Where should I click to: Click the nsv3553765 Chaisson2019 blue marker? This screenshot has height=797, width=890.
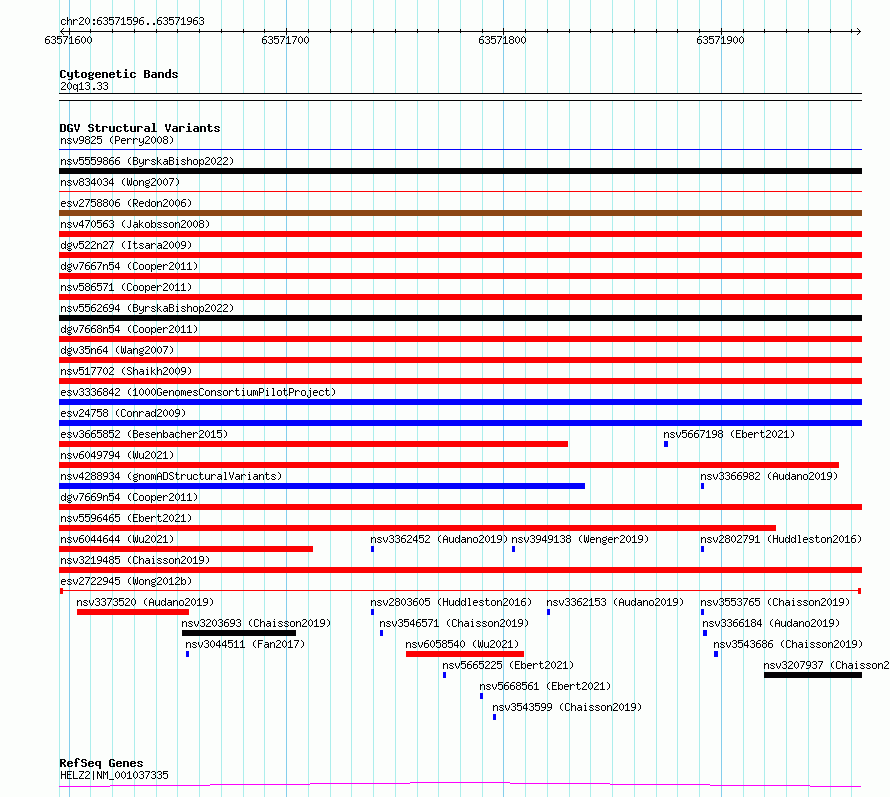(x=703, y=612)
